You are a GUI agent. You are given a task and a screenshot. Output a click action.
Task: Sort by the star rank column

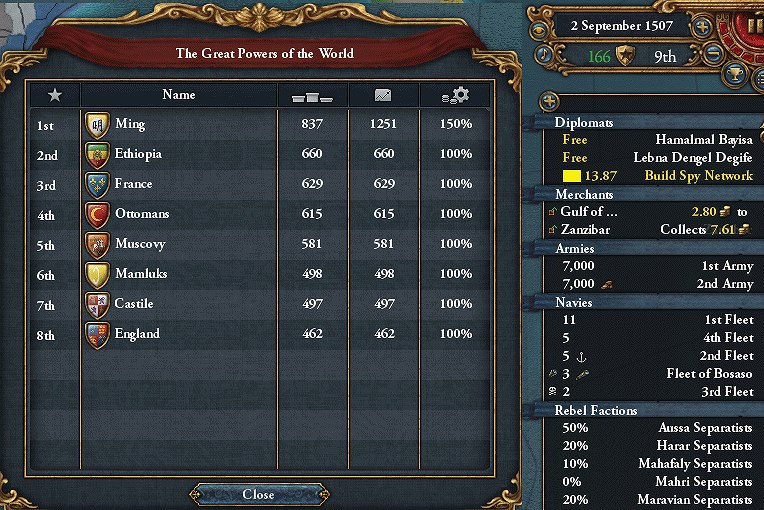pos(55,95)
